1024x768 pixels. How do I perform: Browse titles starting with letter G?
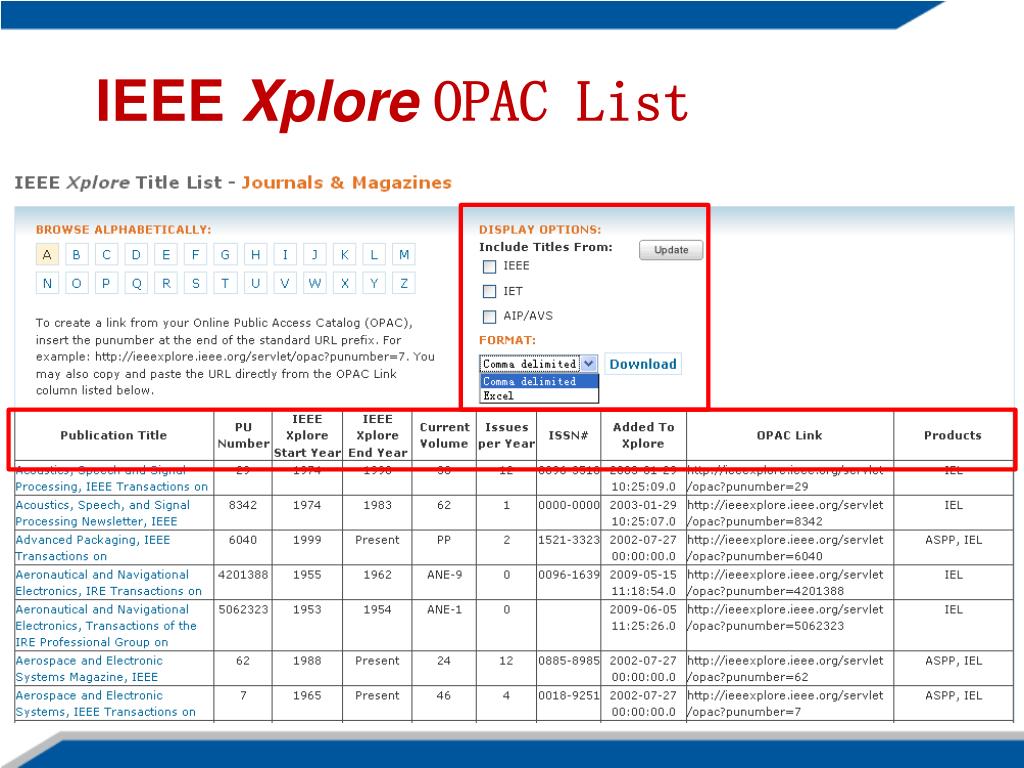(225, 255)
